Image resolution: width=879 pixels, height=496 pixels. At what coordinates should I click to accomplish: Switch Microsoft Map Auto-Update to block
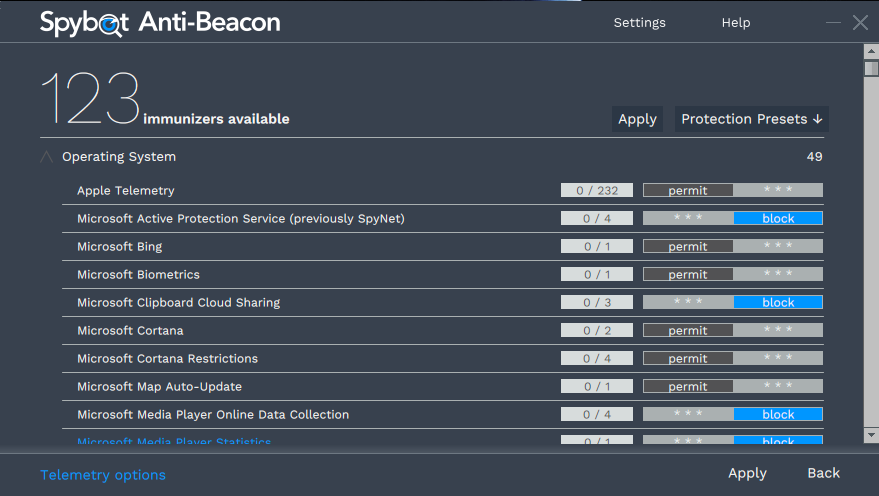[x=778, y=386]
